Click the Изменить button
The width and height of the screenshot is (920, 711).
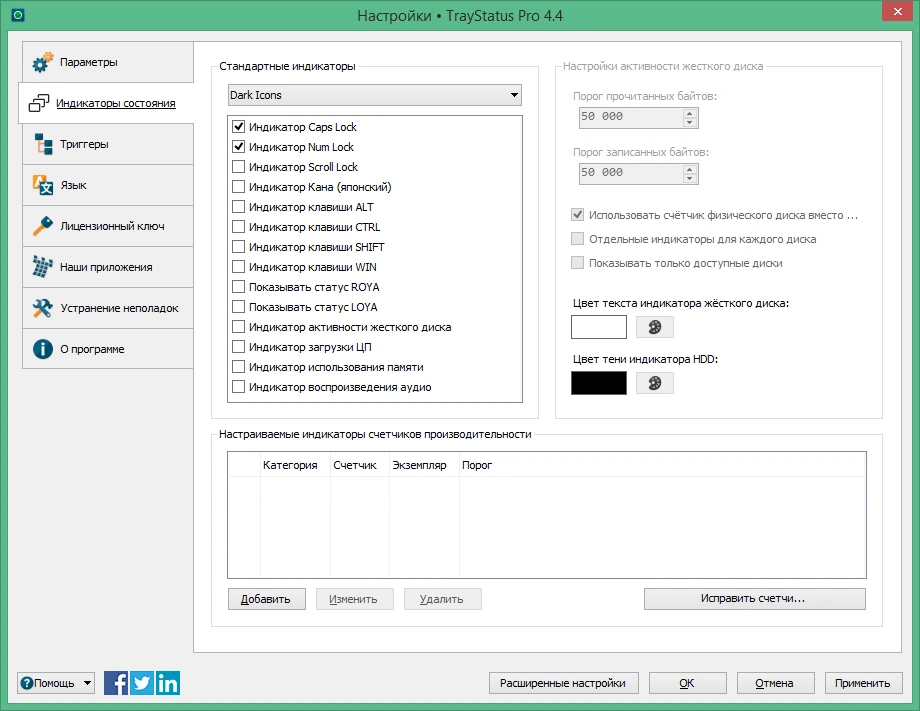coord(354,599)
